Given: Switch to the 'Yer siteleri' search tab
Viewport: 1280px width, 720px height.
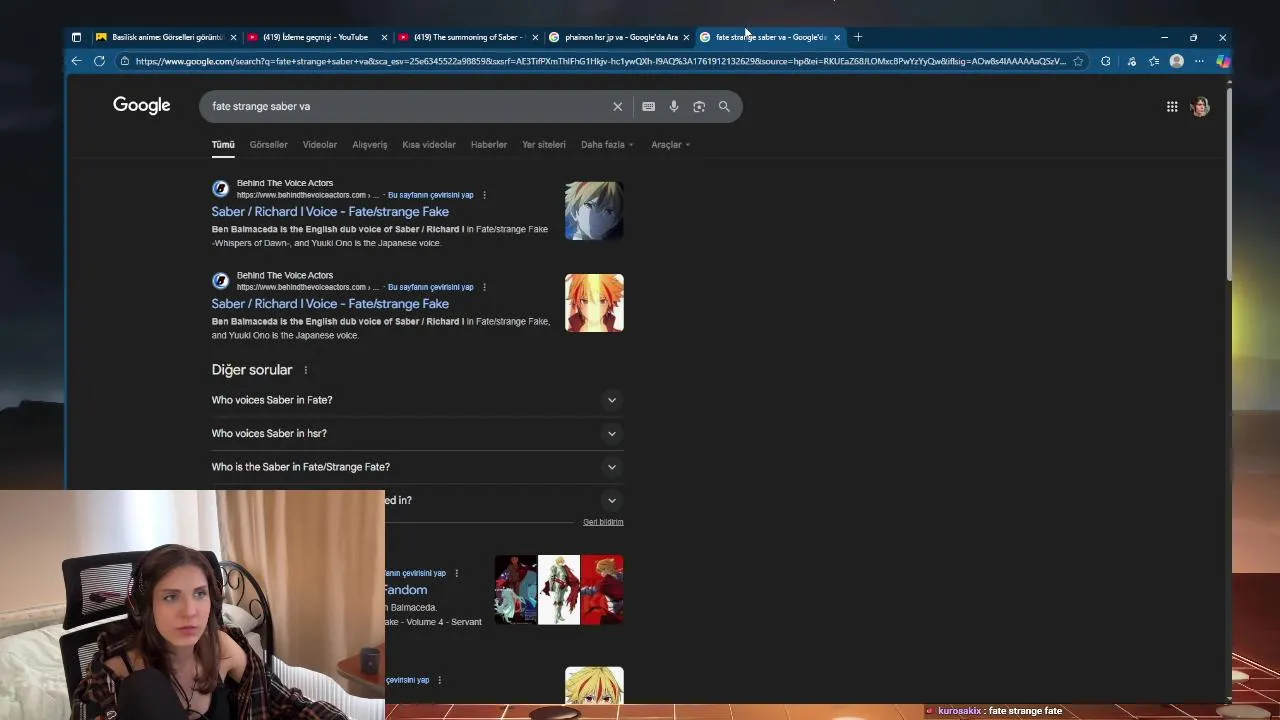Looking at the screenshot, I should point(544,144).
